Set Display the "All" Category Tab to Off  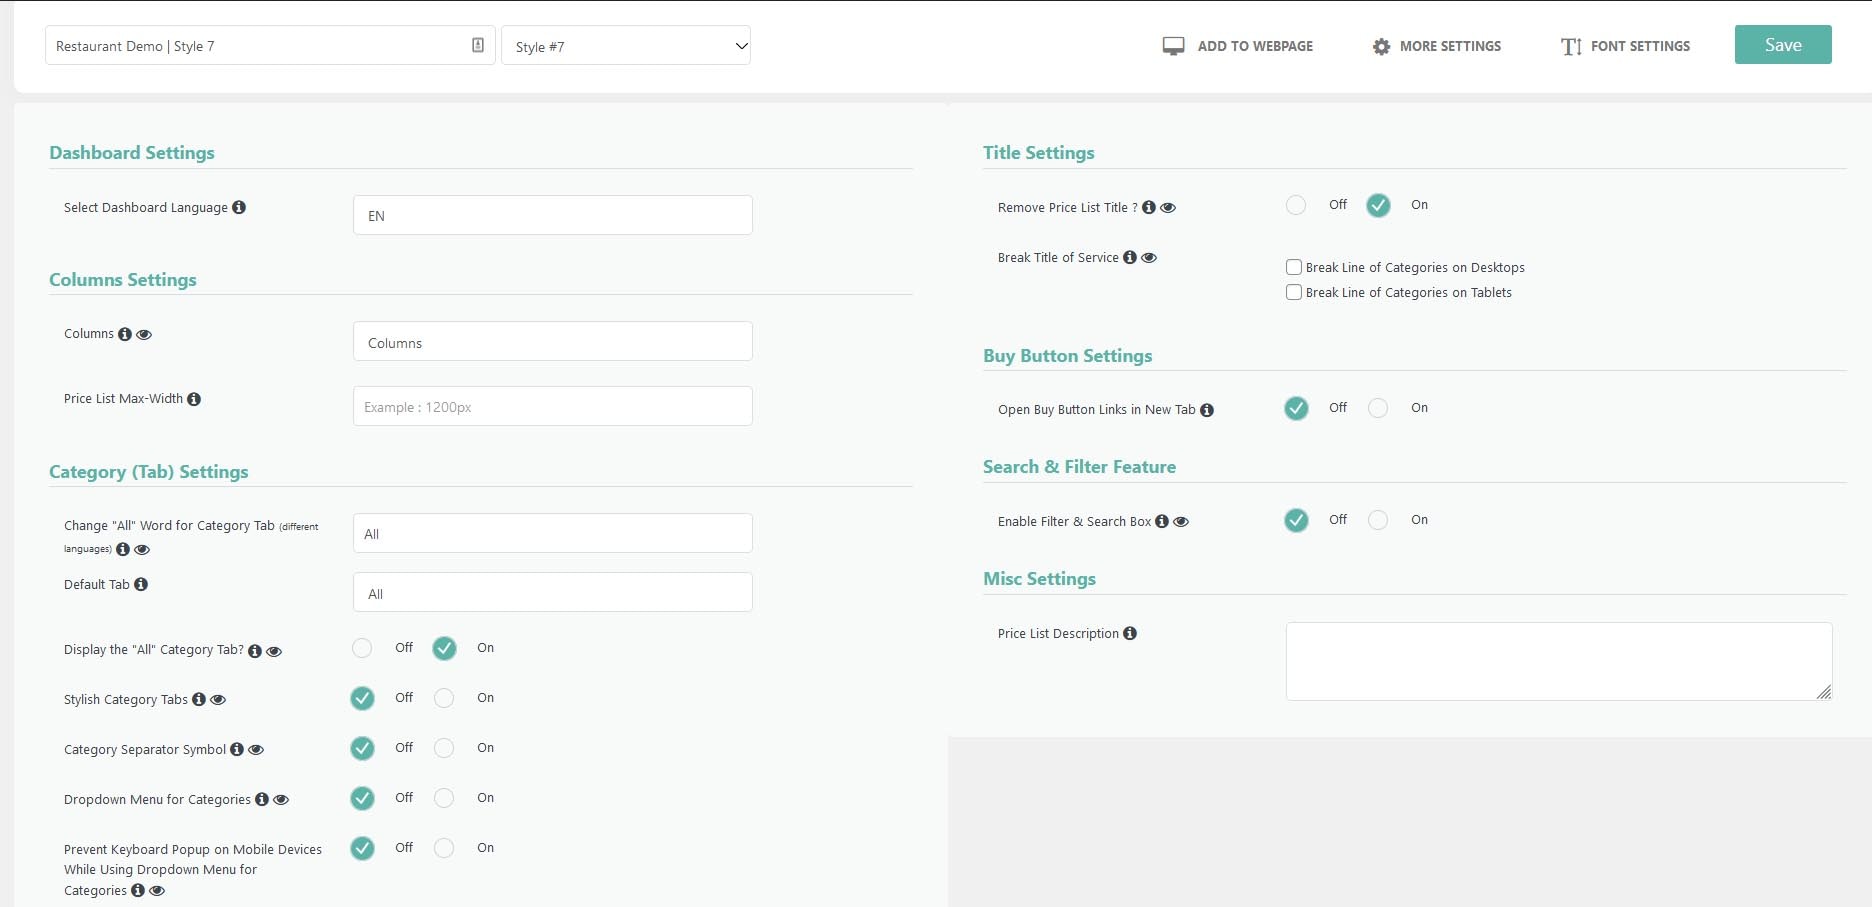click(362, 648)
